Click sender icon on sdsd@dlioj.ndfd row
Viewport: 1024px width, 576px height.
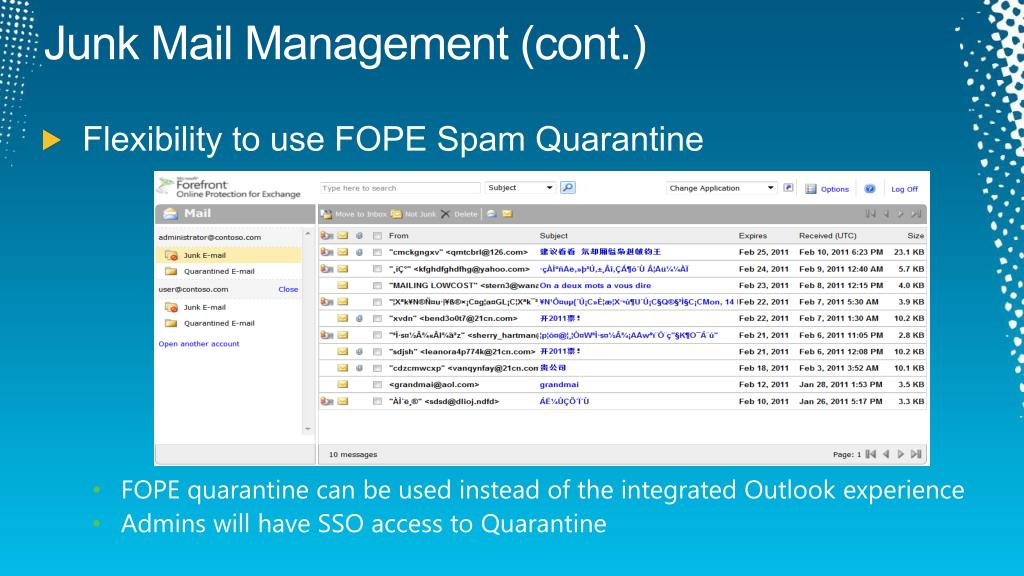click(327, 401)
